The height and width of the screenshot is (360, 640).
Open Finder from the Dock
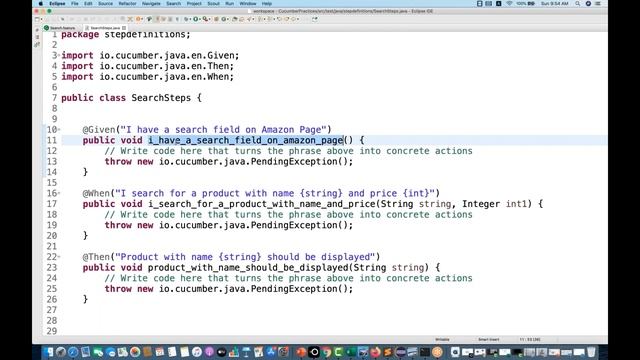[49, 352]
